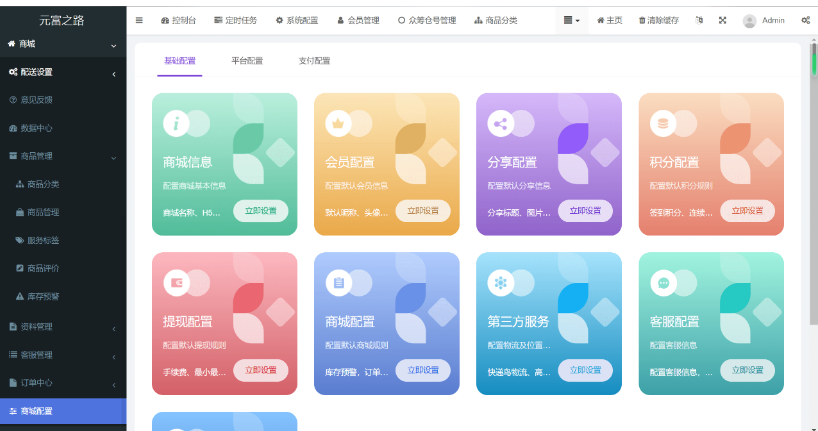Open 数据中心 via its dashboard icon

click(x=13, y=128)
